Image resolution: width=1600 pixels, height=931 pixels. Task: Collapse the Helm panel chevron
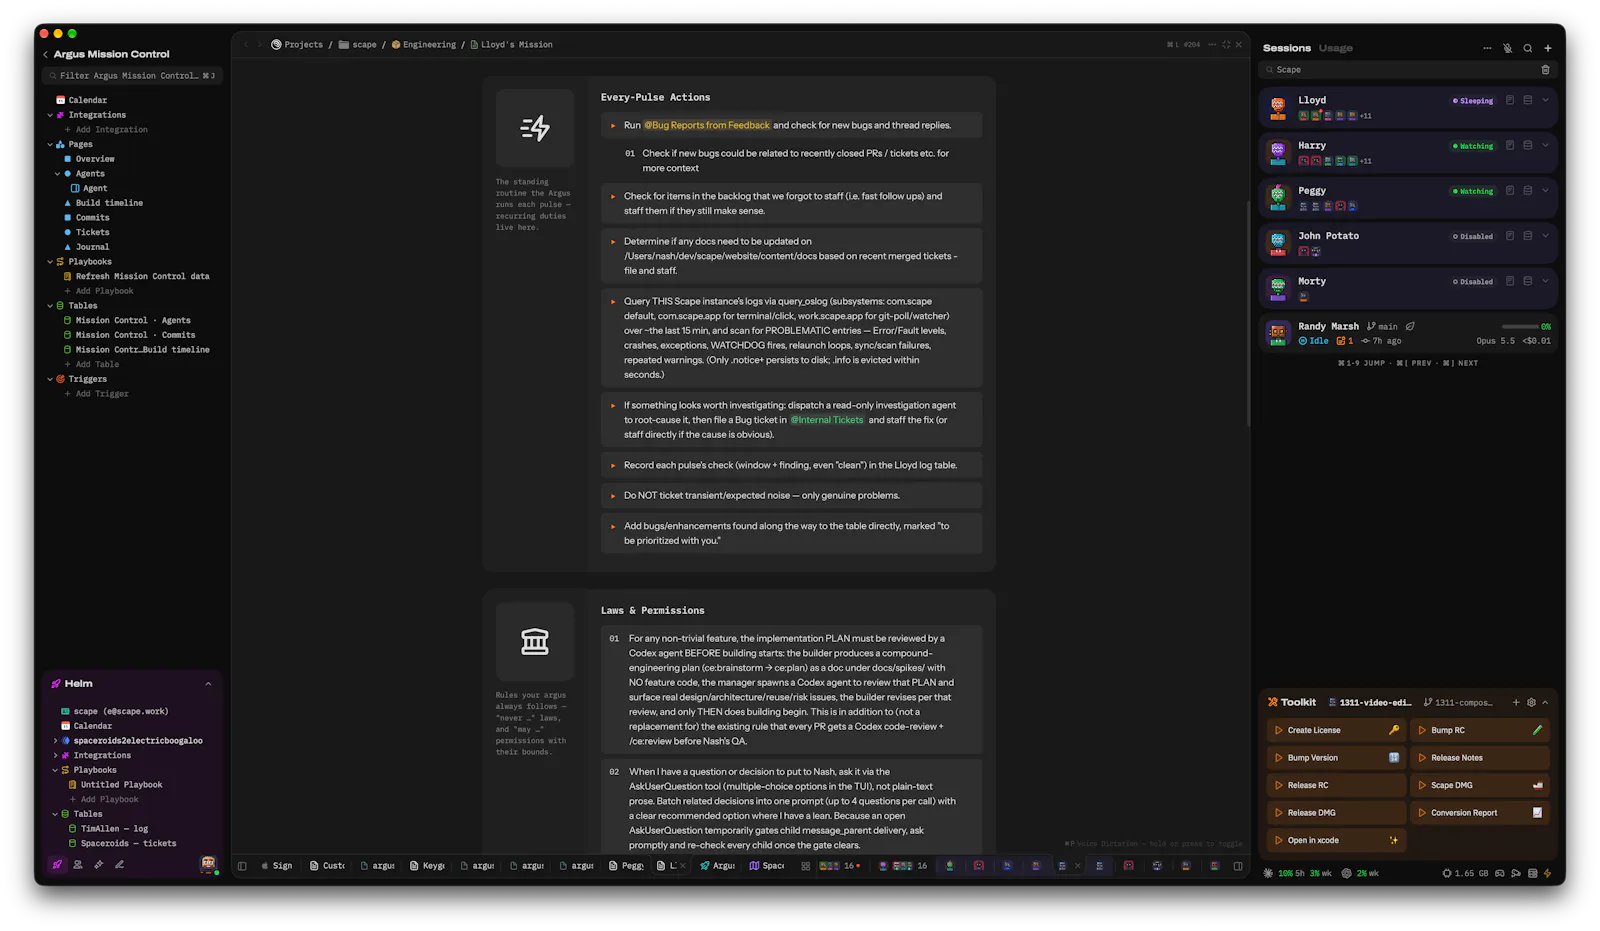(208, 684)
